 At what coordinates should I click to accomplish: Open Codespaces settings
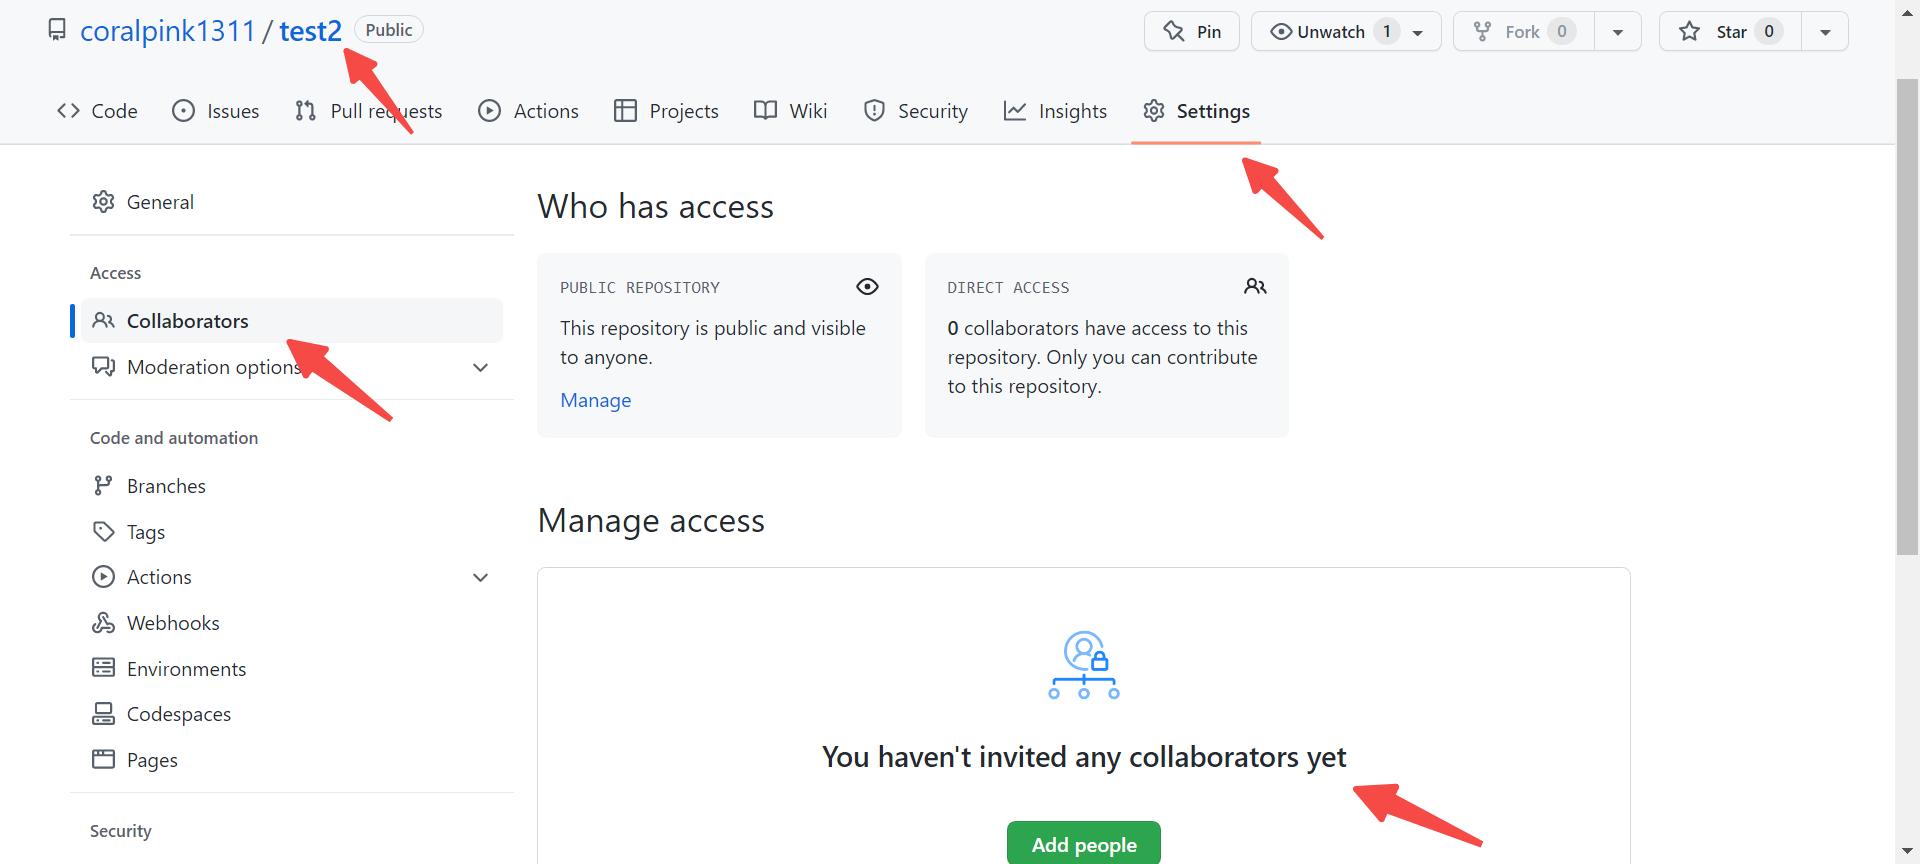coord(292,714)
